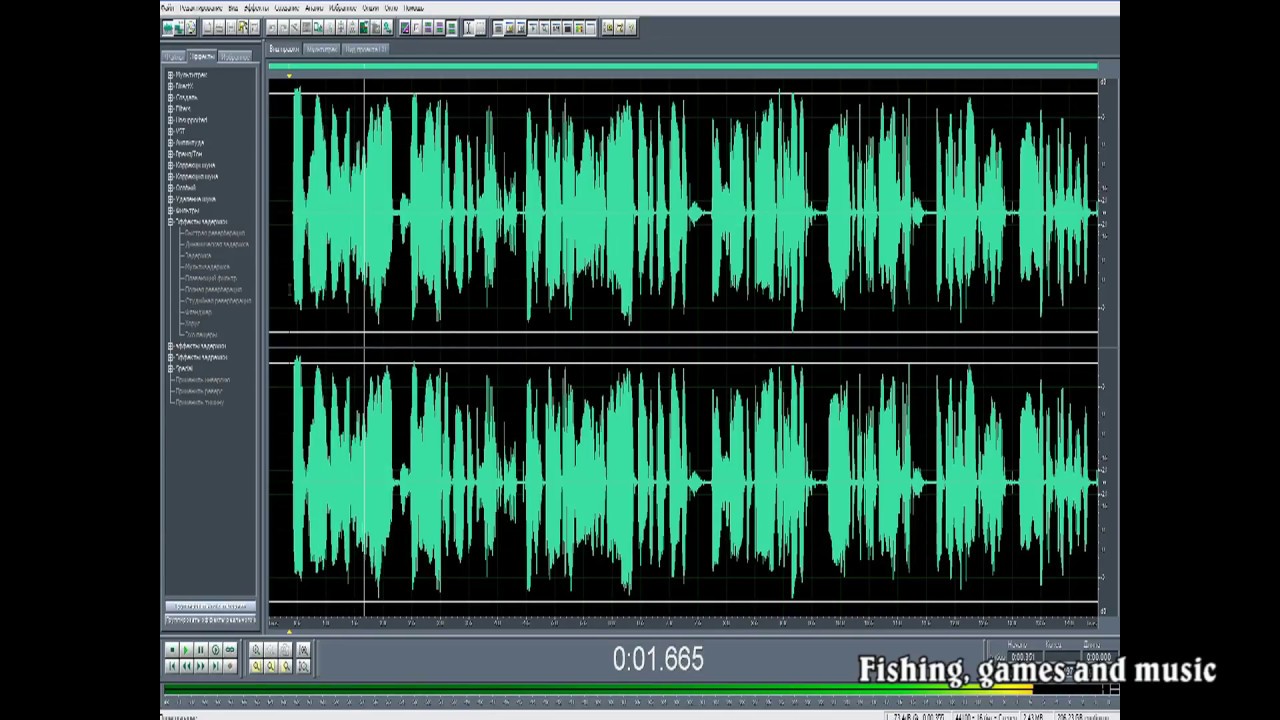Start playback with the green Play button

pyautogui.click(x=186, y=650)
